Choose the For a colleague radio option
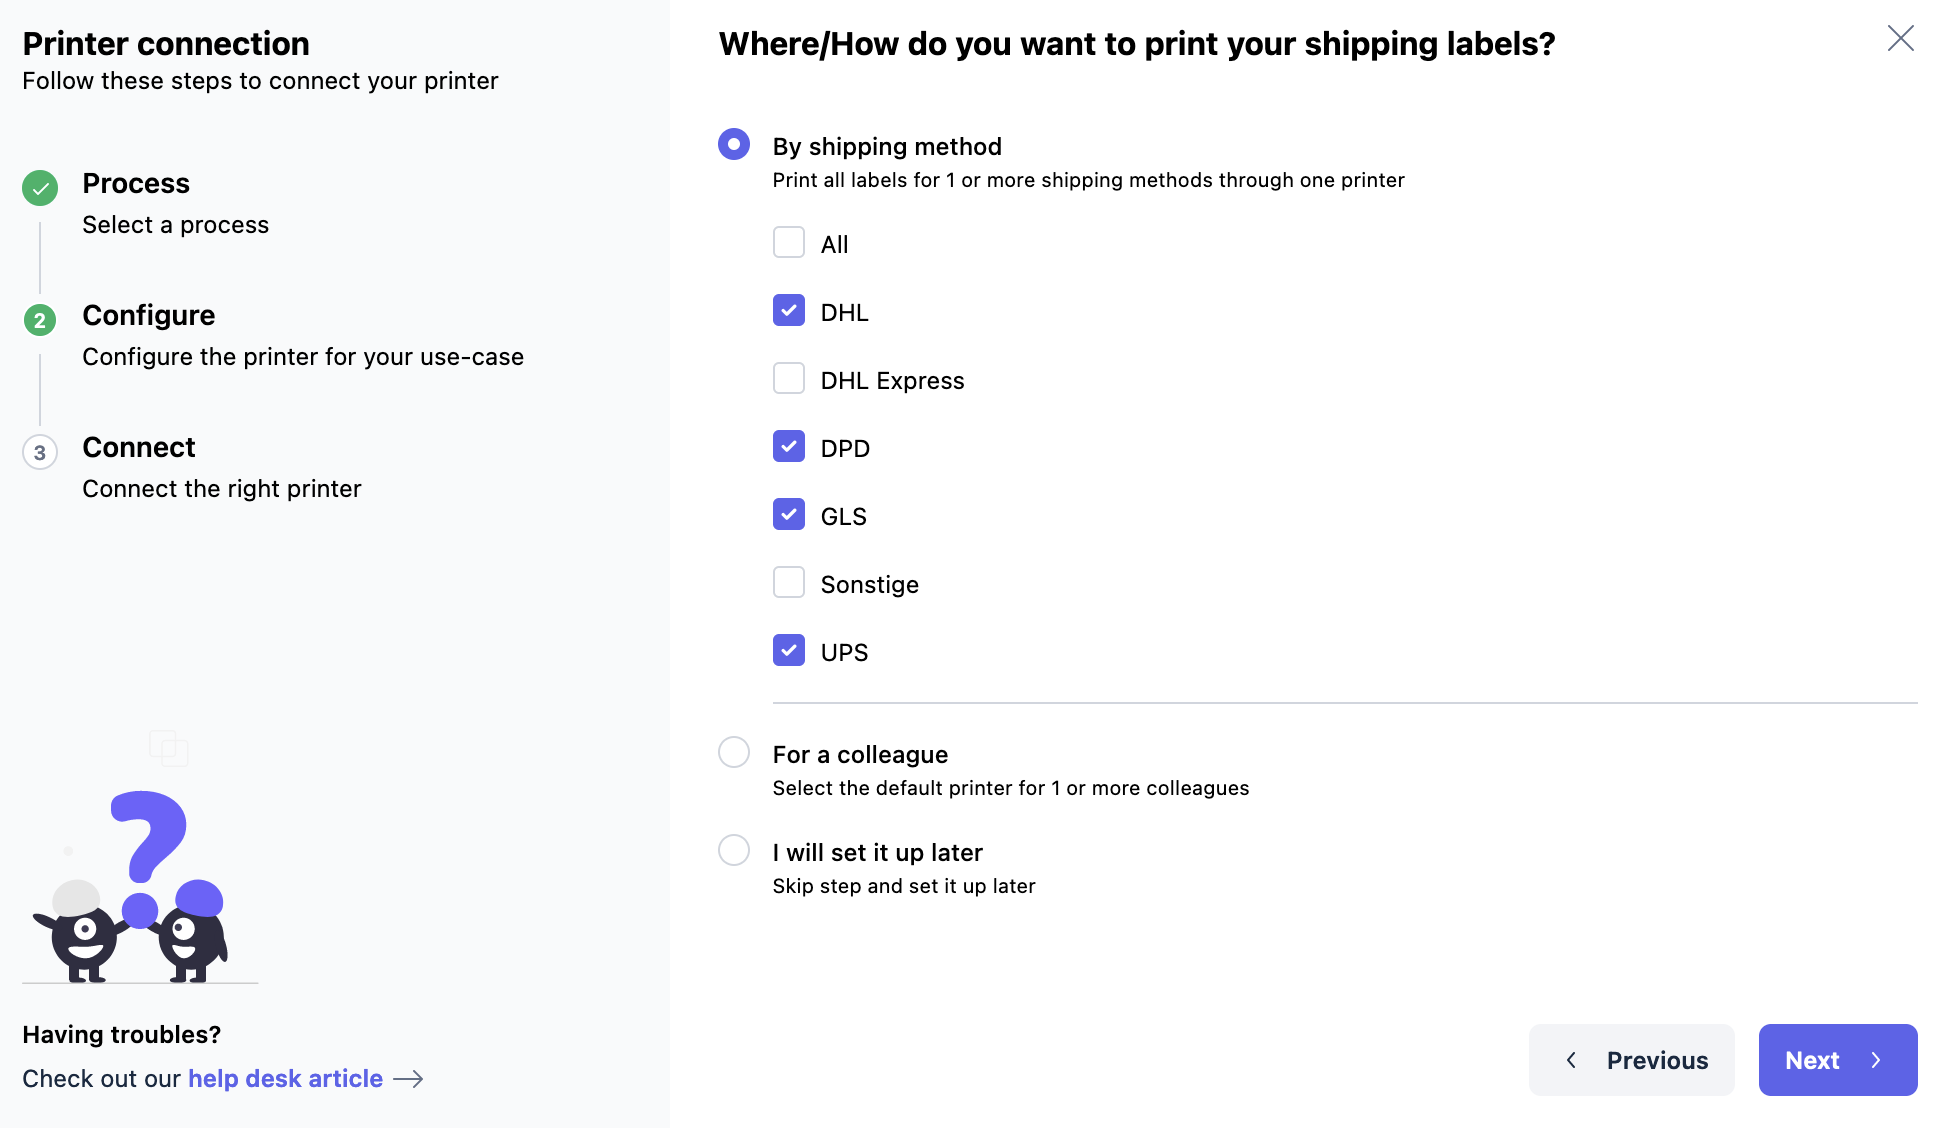Viewport: 1948px width, 1128px height. [x=734, y=753]
